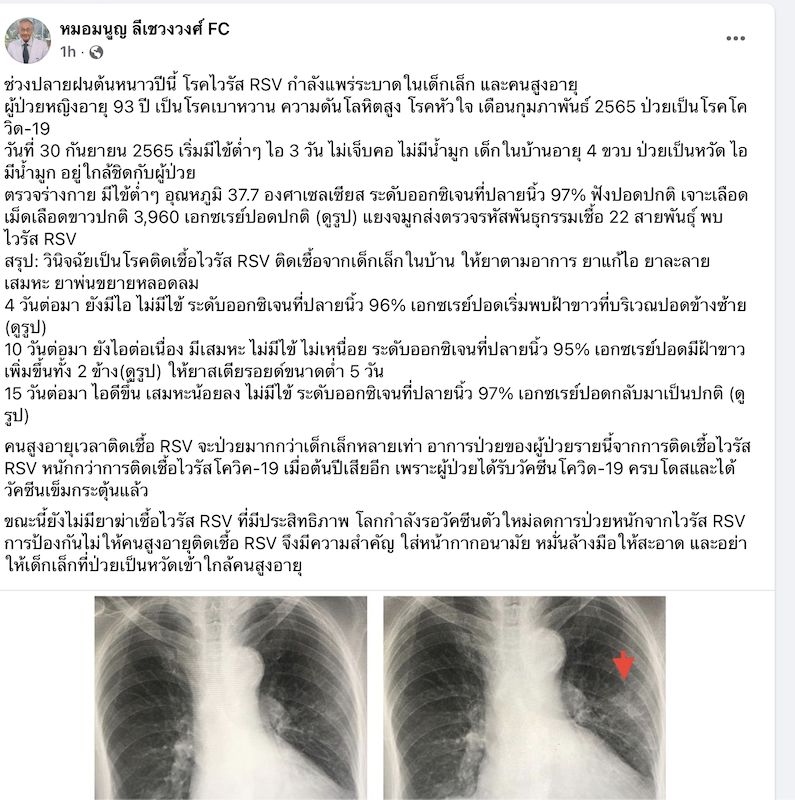Click the globe public audience icon
Image resolution: width=795 pixels, height=800 pixels.
(96, 52)
